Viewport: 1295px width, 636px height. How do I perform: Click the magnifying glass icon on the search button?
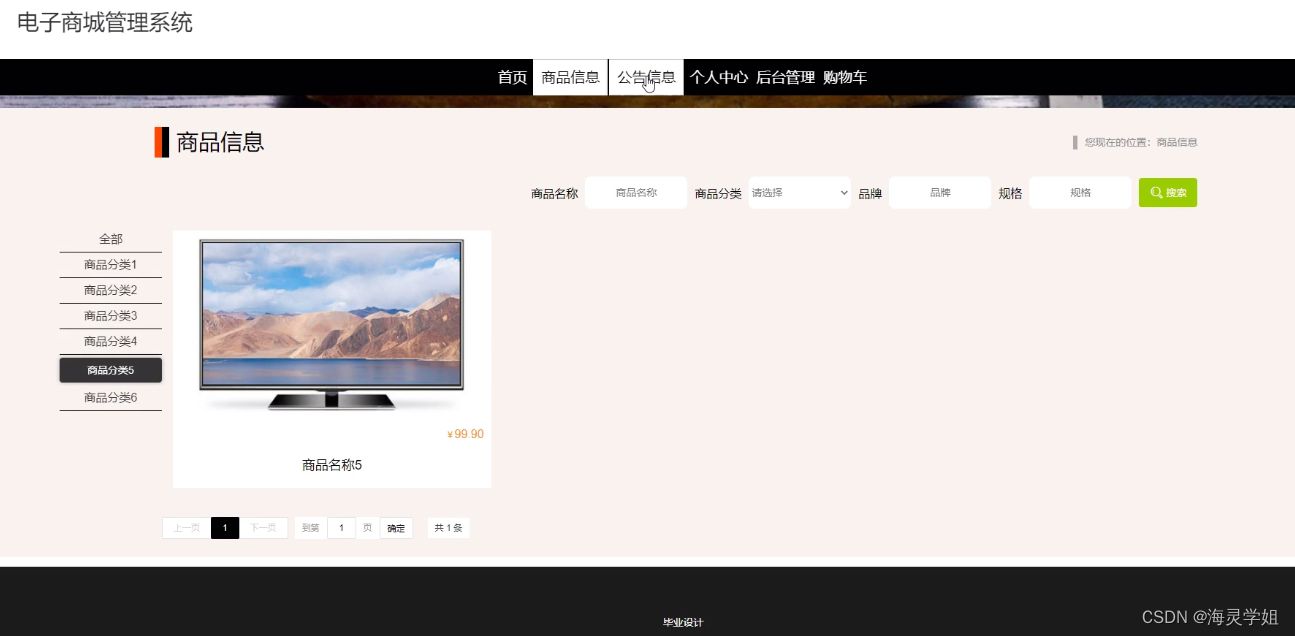click(x=1155, y=192)
